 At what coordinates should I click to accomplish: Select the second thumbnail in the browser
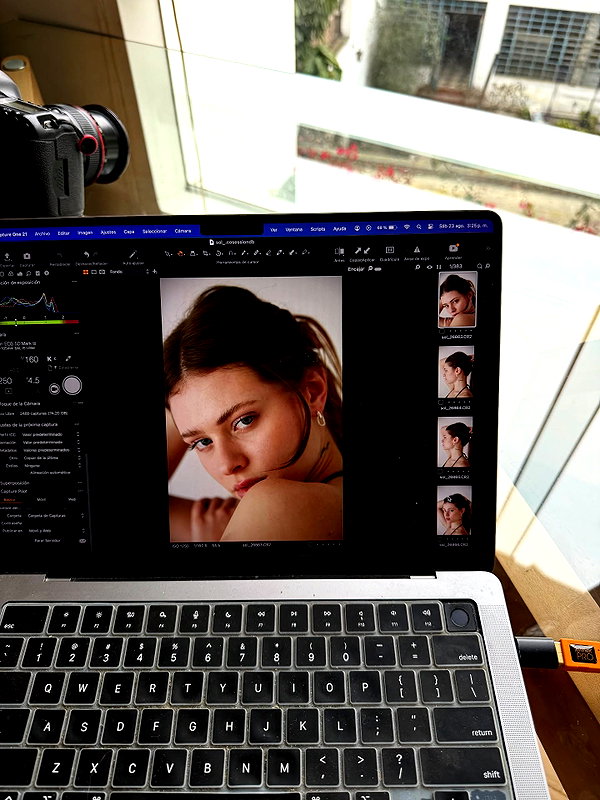(456, 372)
